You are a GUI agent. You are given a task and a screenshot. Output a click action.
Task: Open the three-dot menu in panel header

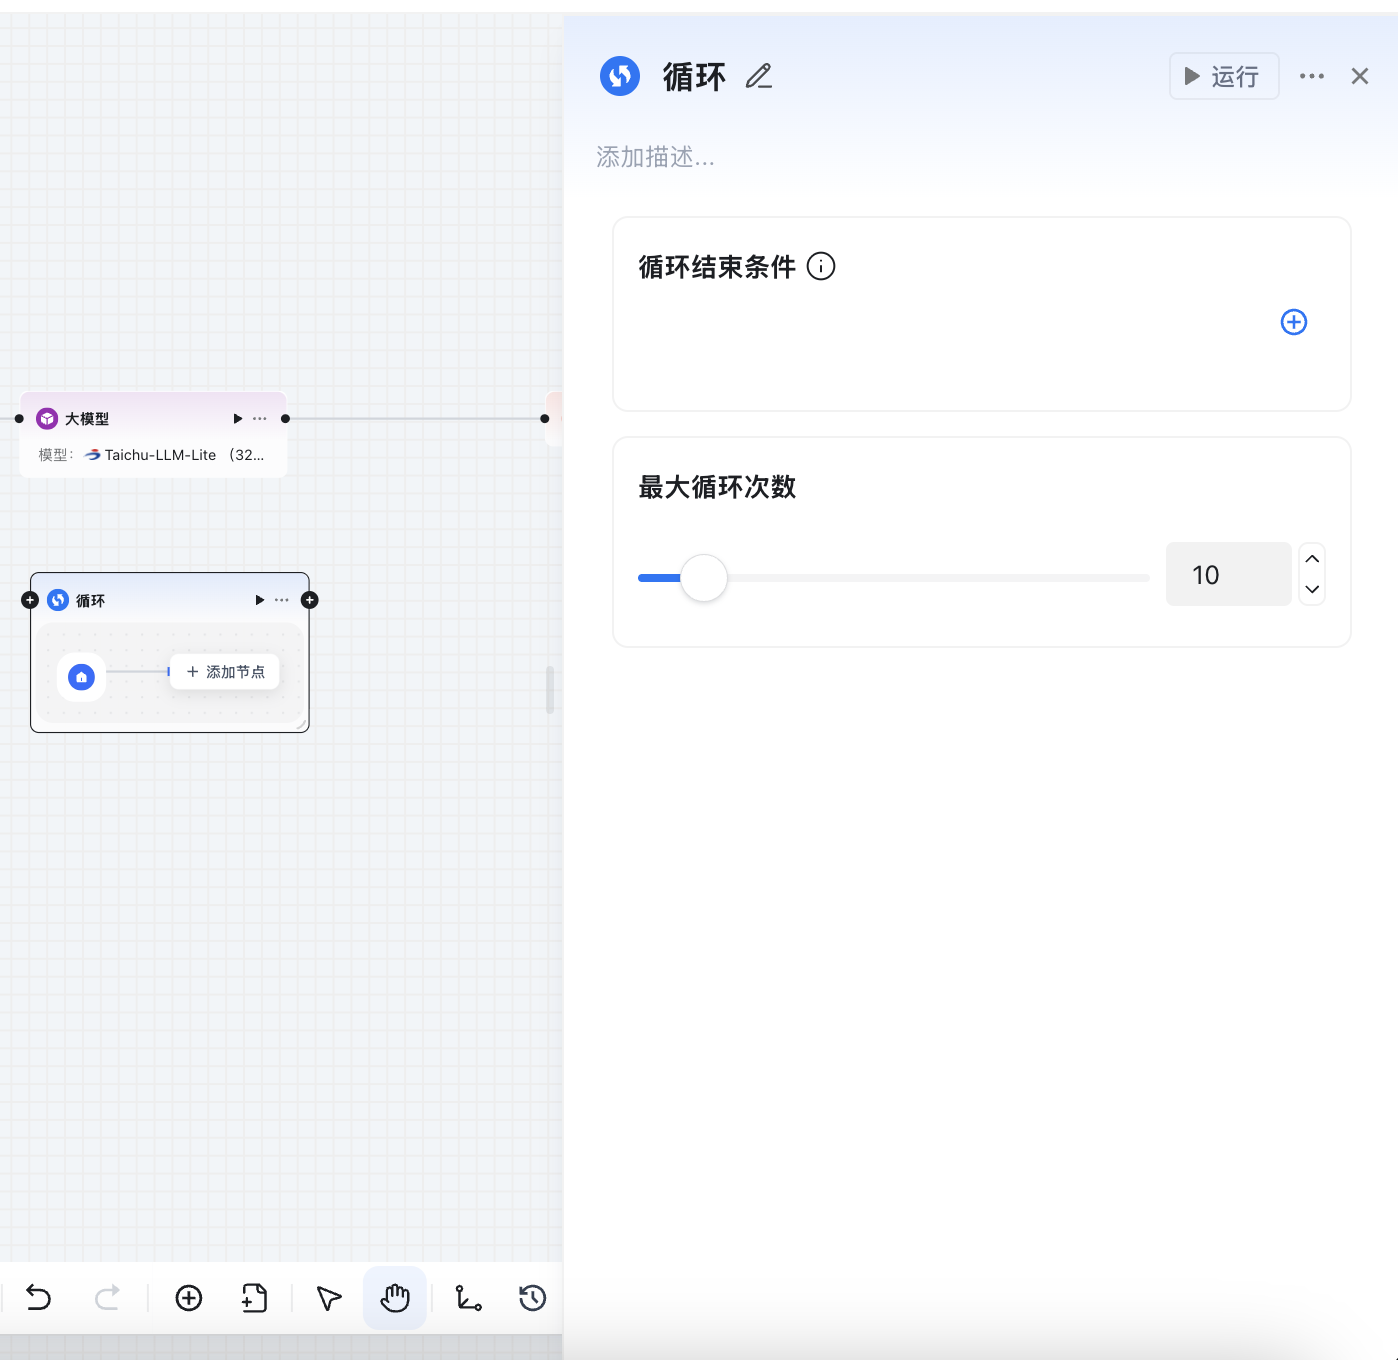click(x=1312, y=76)
